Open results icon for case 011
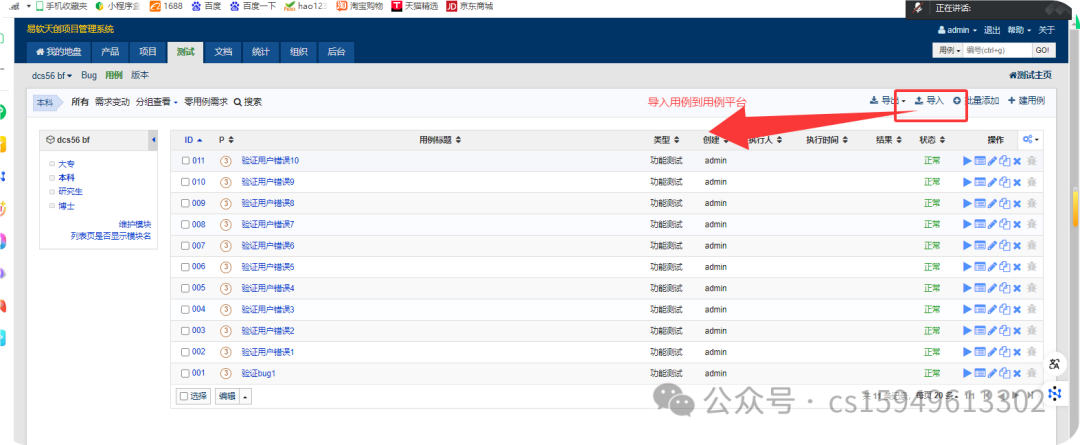The image size is (1080, 445). click(x=980, y=161)
